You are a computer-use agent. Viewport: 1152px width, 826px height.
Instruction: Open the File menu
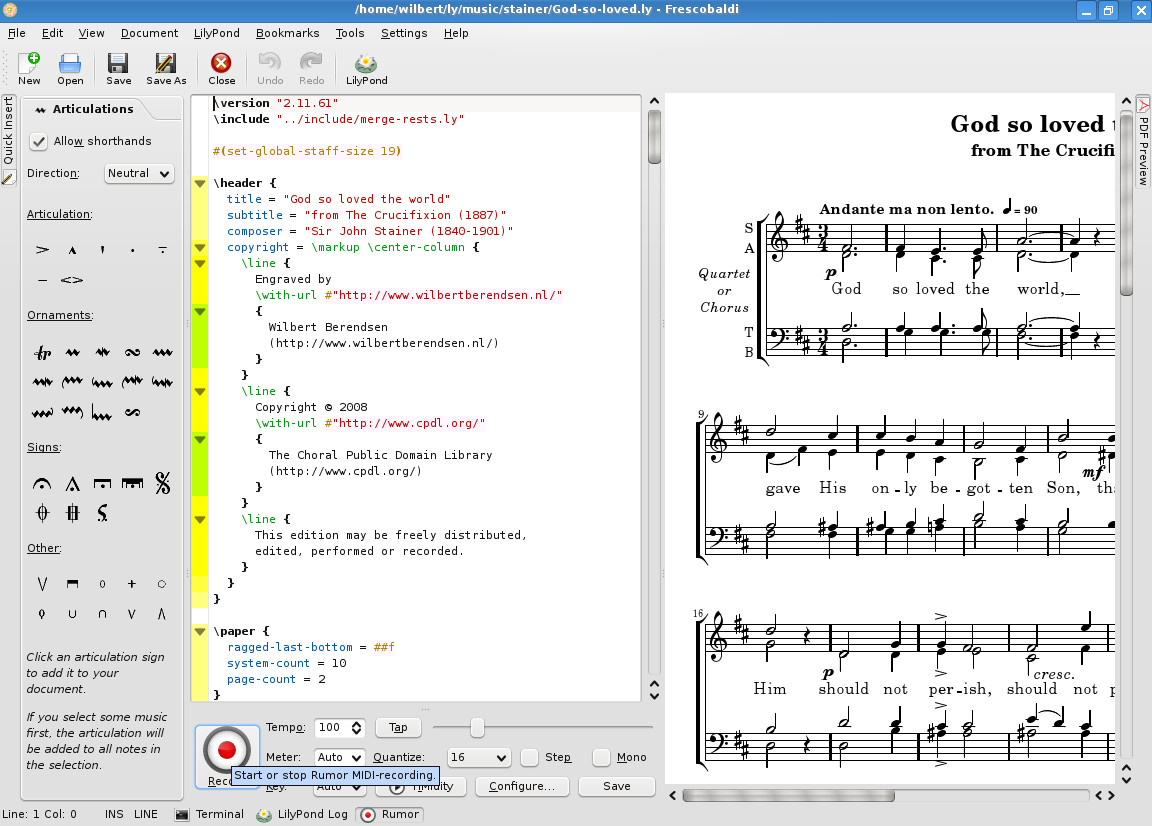coord(17,33)
